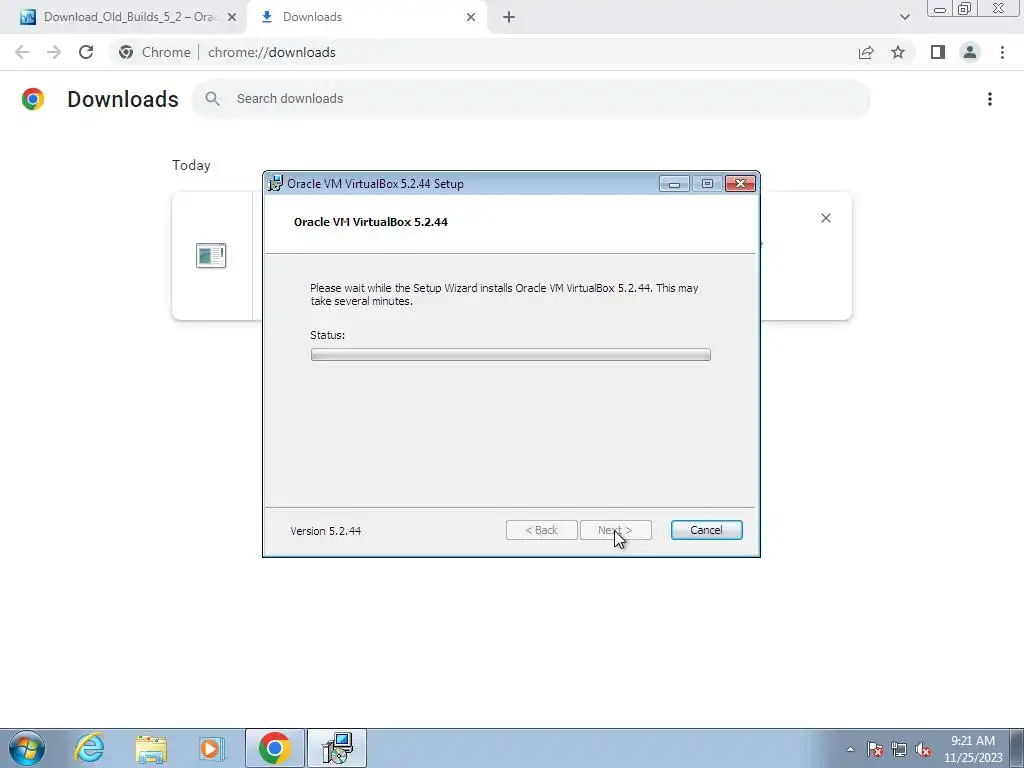Open the Windows Start menu
Image resolution: width=1024 pixels, height=768 pixels.
27,748
